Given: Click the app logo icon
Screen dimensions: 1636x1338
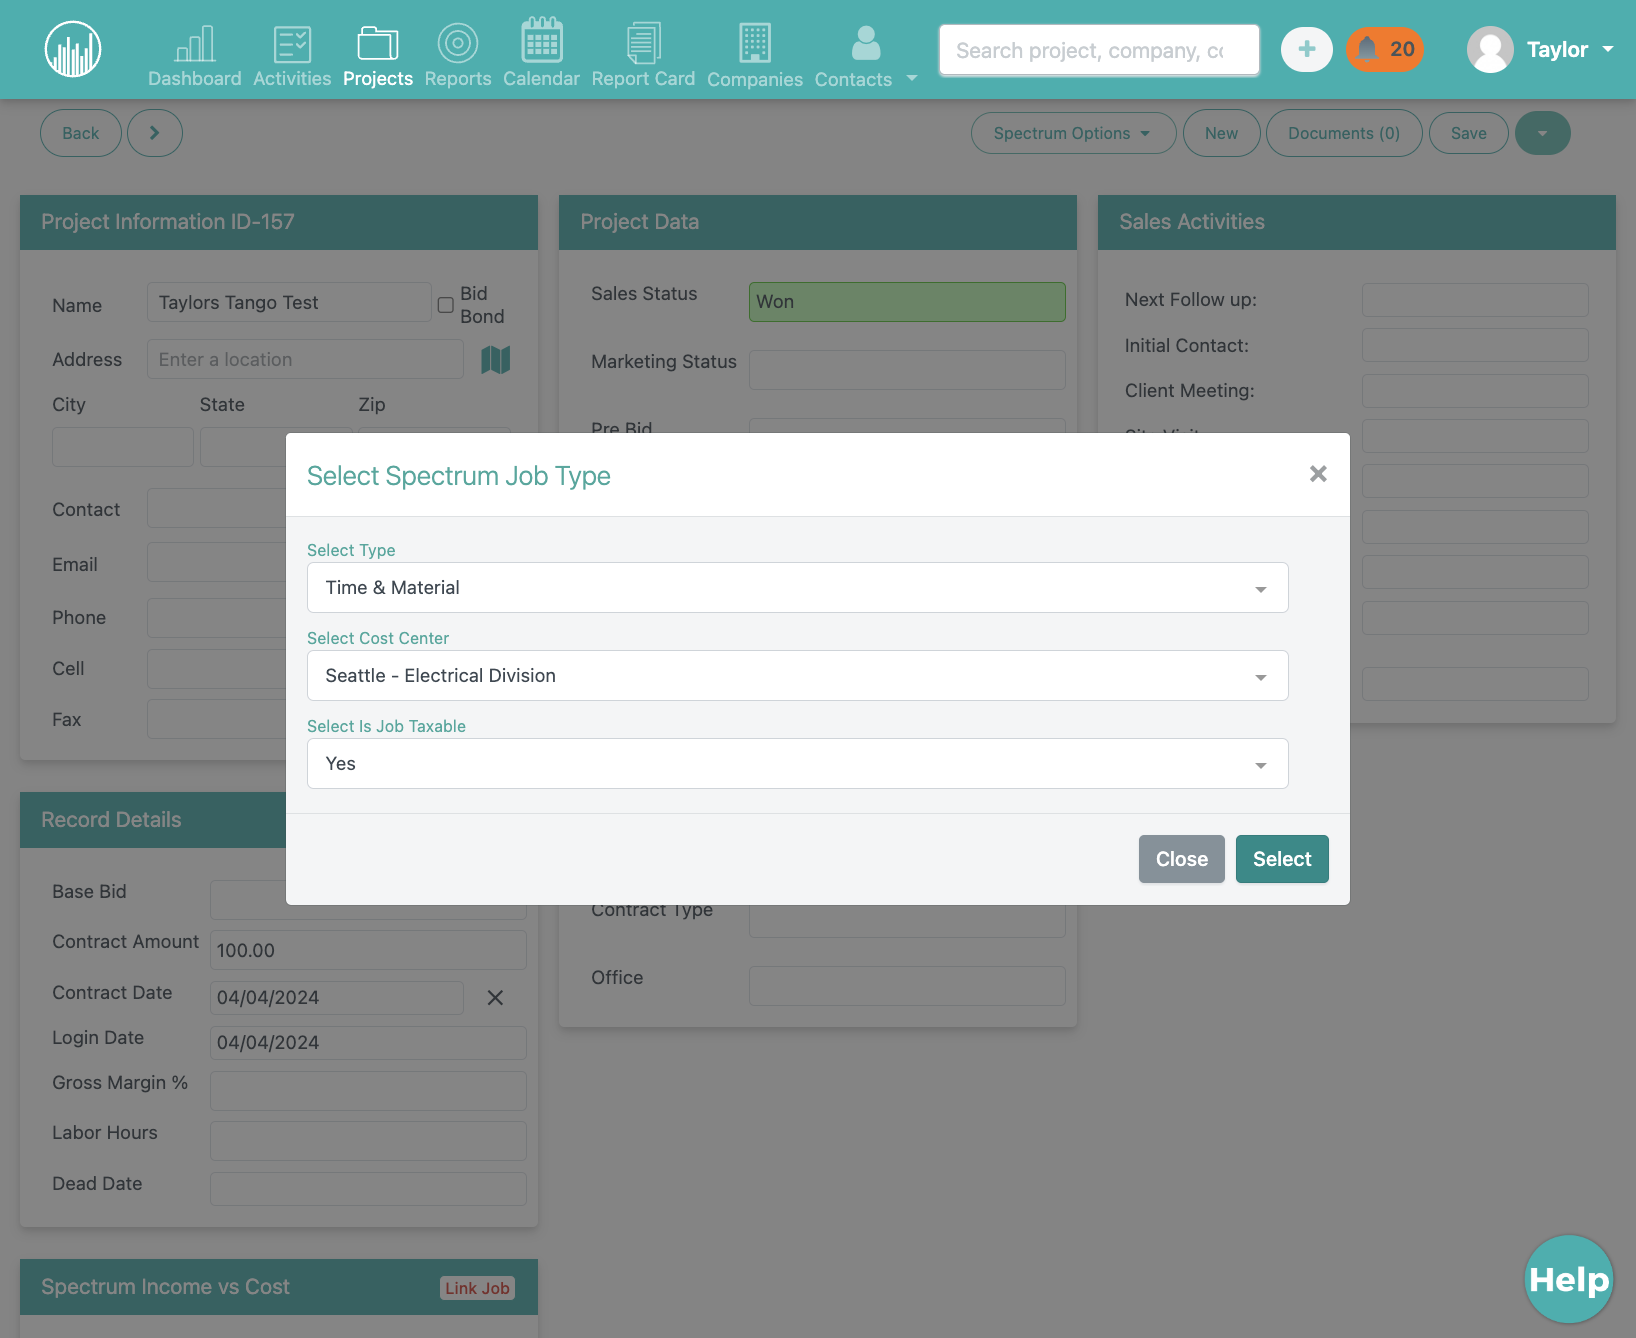Looking at the screenshot, I should pyautogui.click(x=73, y=49).
